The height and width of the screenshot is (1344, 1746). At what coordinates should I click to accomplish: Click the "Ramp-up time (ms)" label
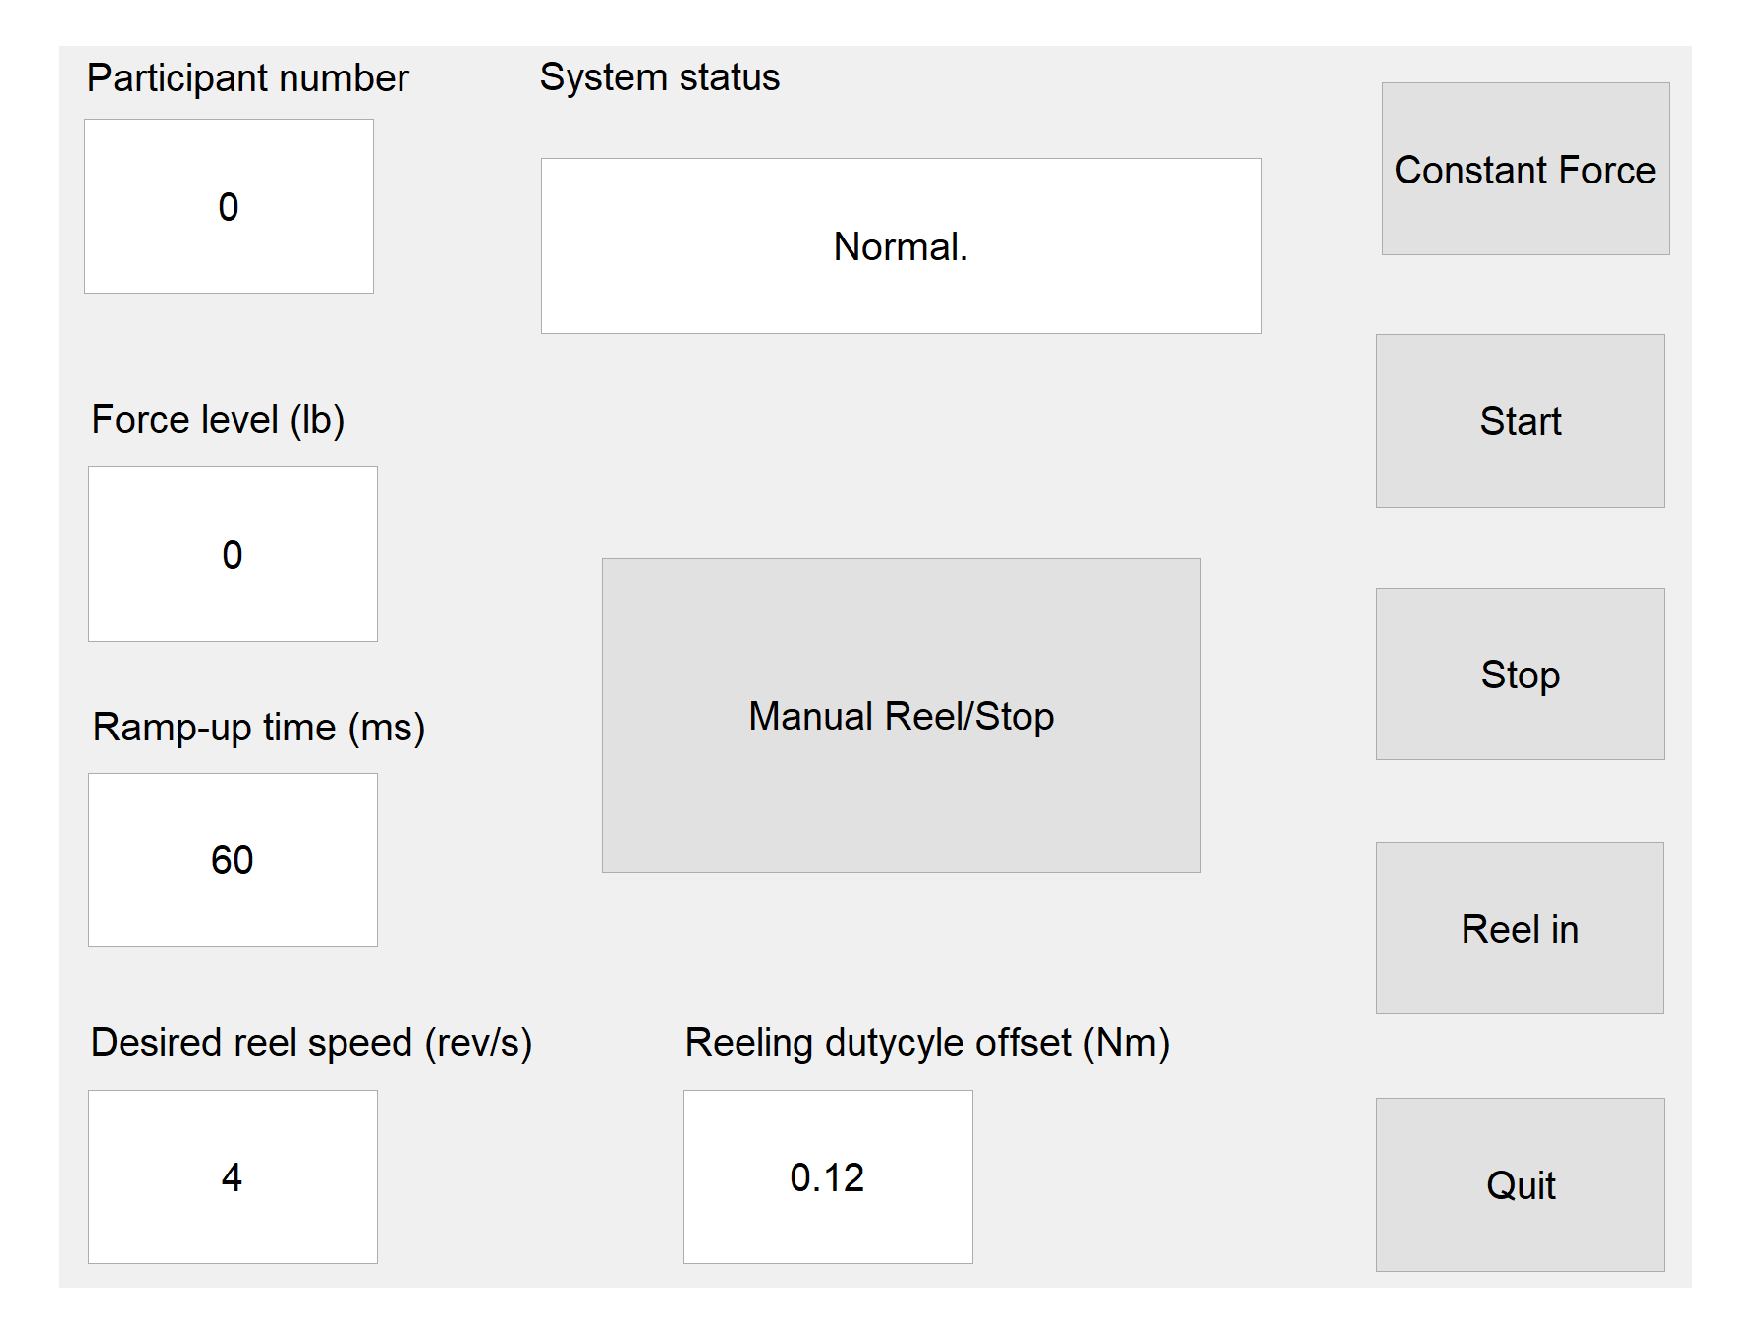click(258, 727)
